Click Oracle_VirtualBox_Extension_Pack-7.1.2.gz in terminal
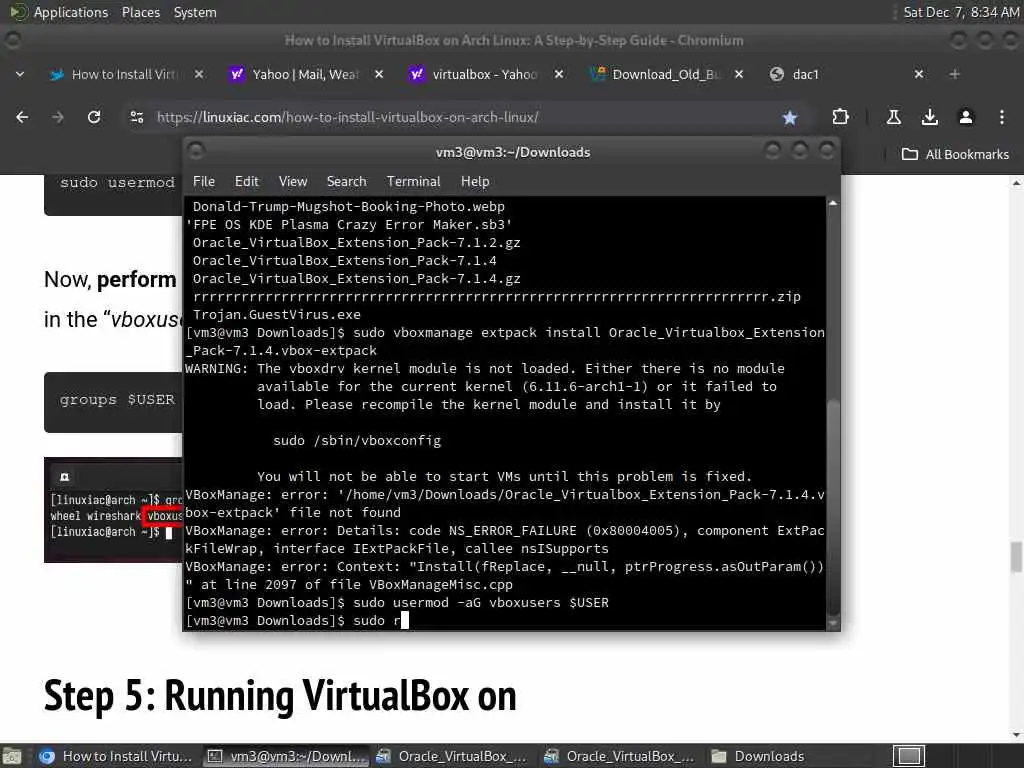 [357, 242]
